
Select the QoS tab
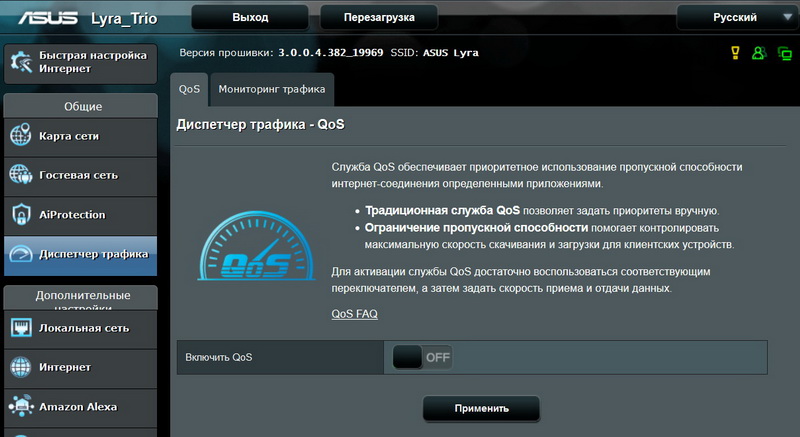(189, 89)
